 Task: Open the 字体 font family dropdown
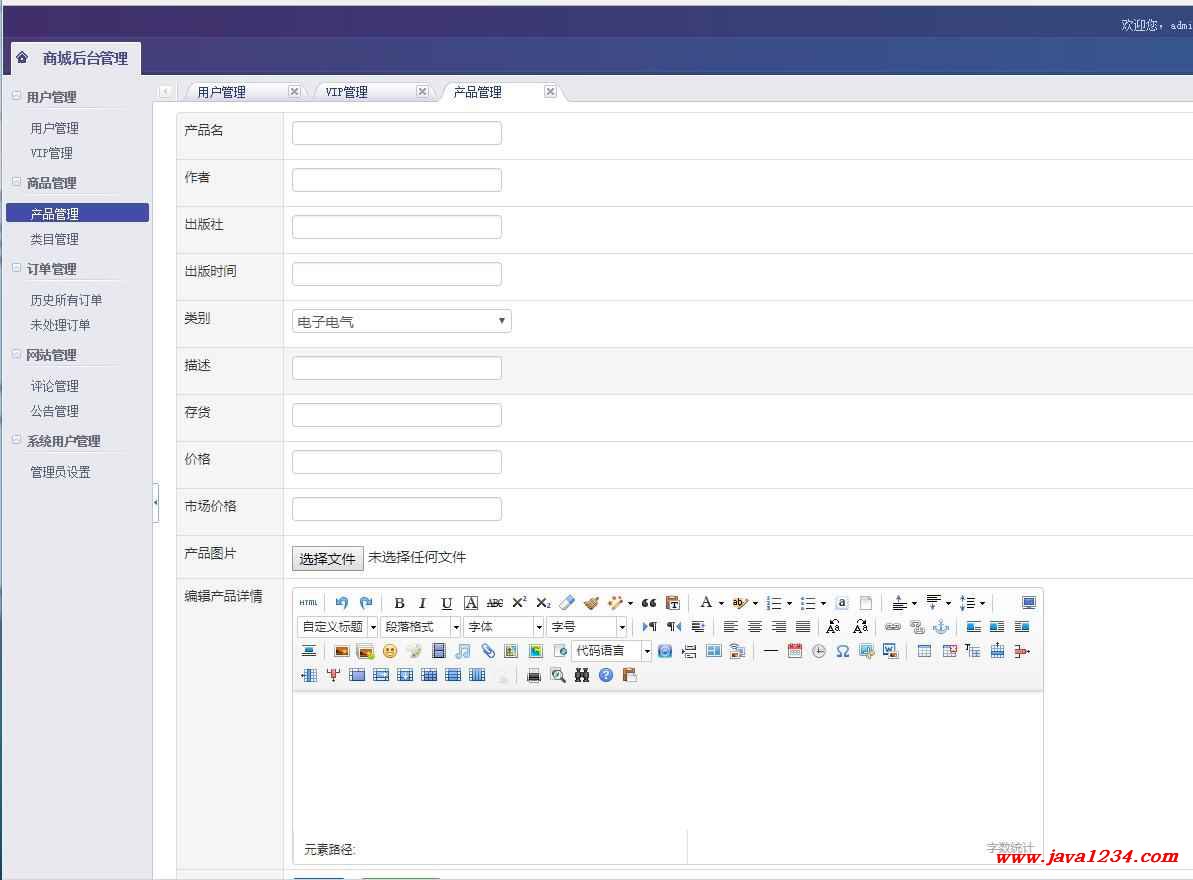[538, 627]
